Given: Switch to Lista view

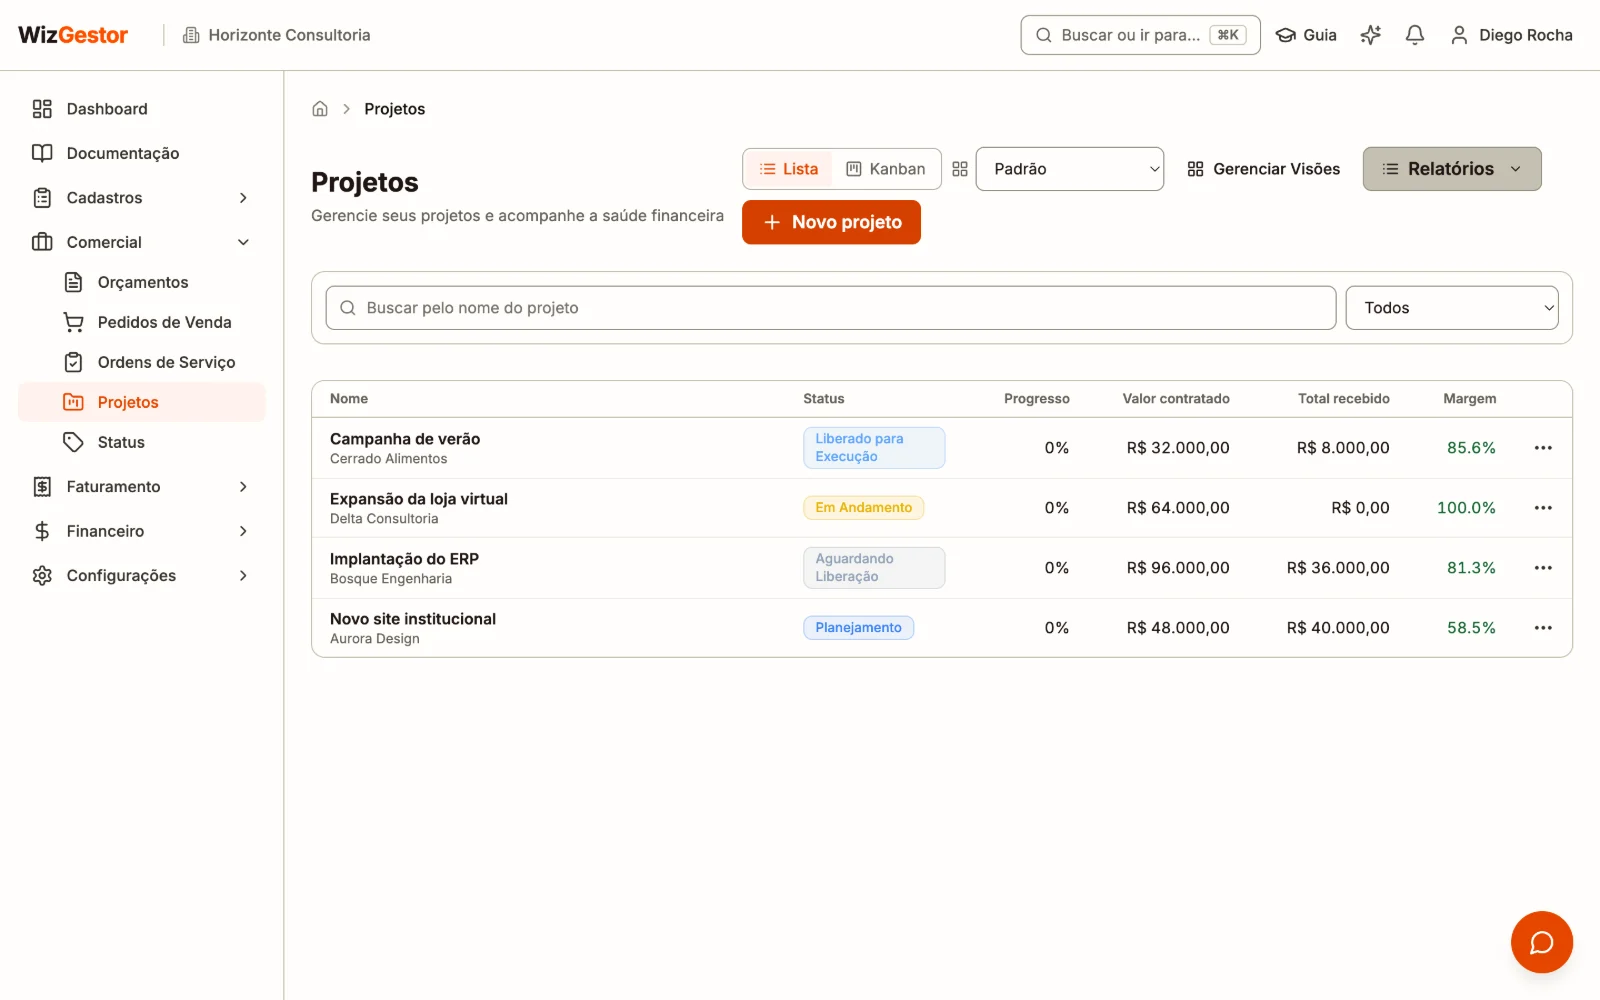Looking at the screenshot, I should 789,169.
